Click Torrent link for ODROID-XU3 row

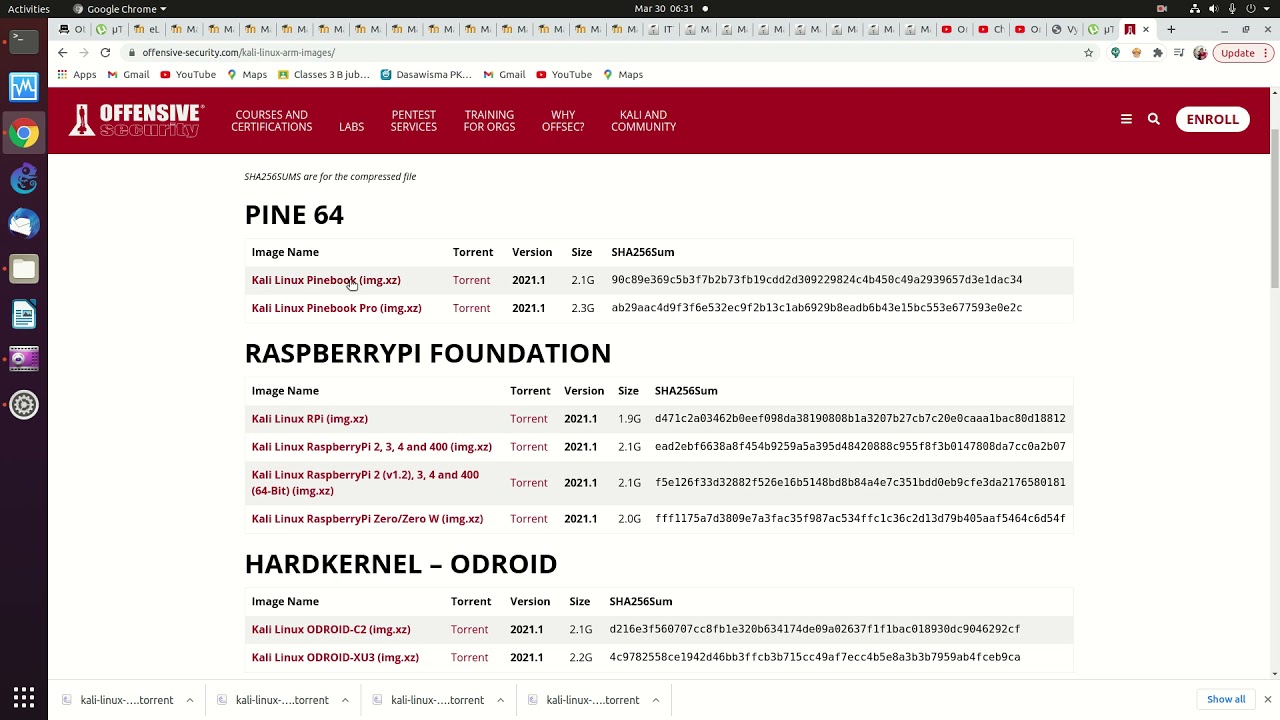coord(470,657)
